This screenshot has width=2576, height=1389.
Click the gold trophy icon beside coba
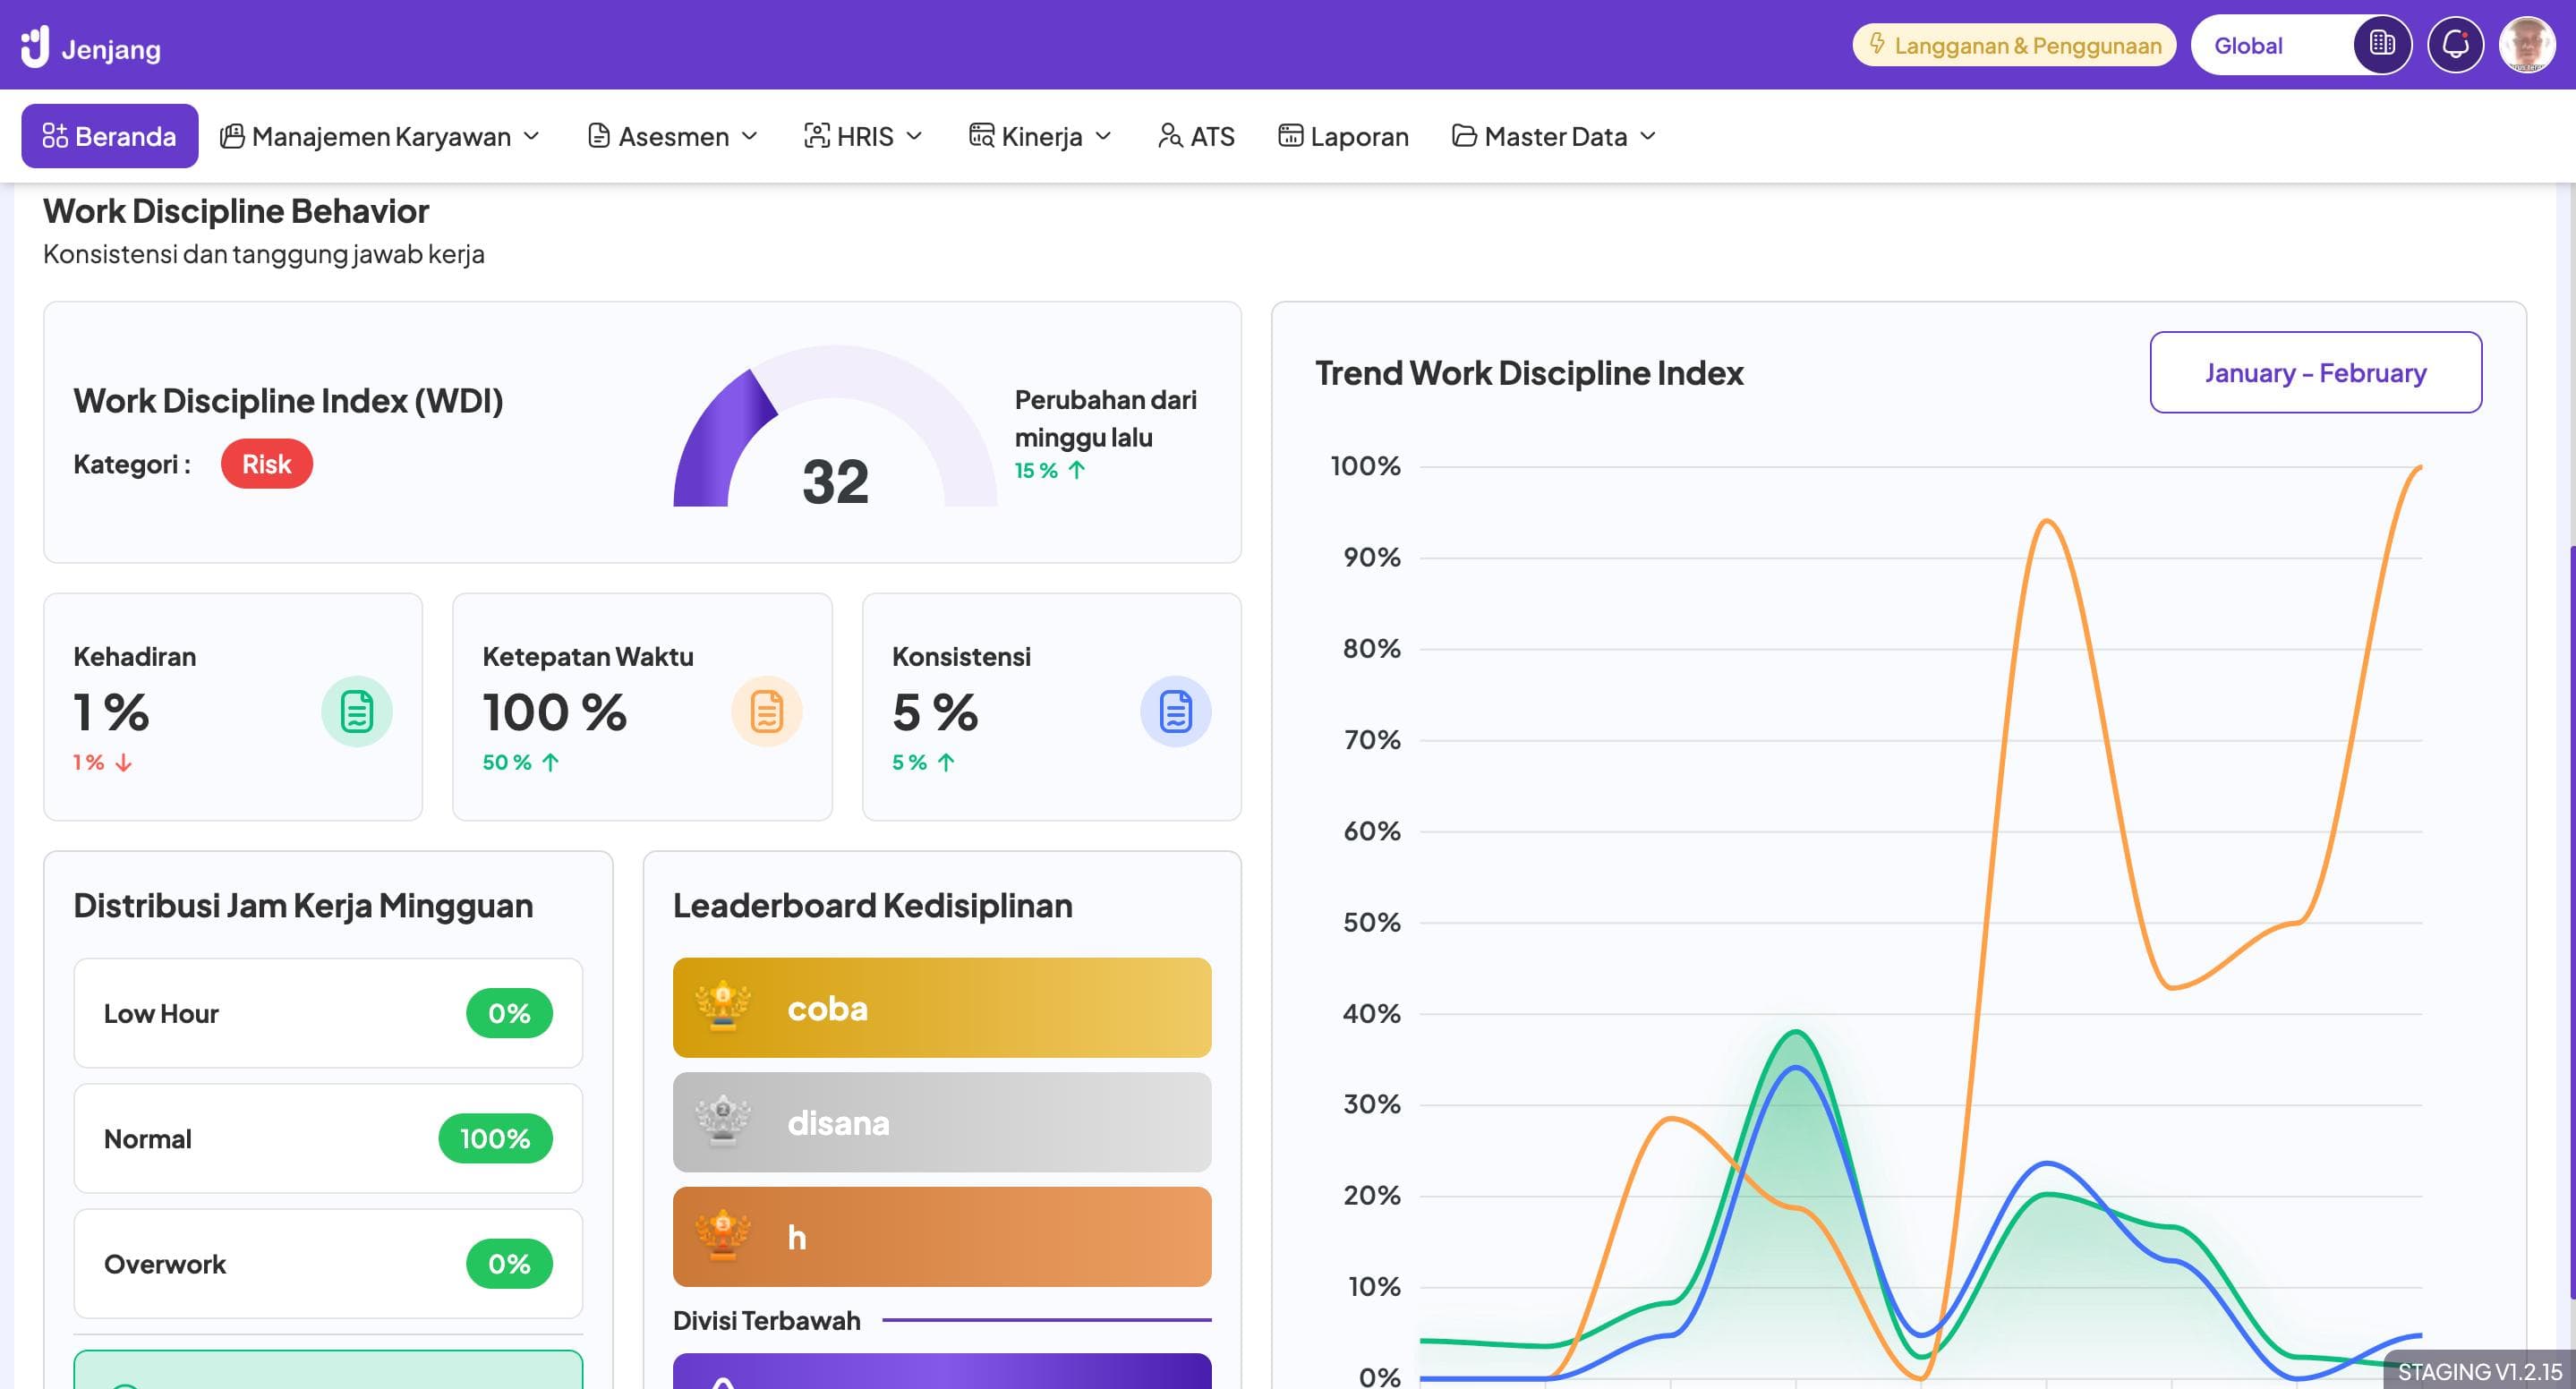pyautogui.click(x=722, y=1007)
